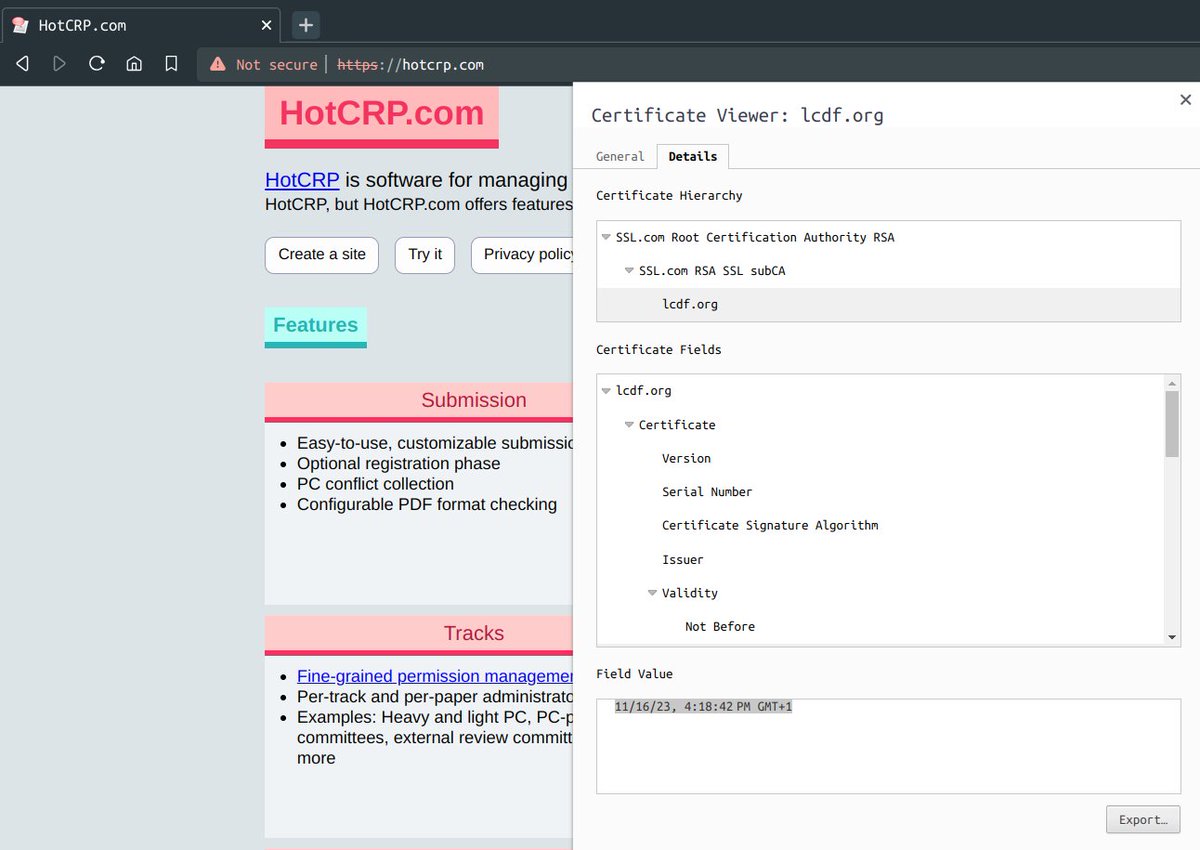Follow the HotCRP hyperlink
Viewport: 1200px width, 850px height.
[x=302, y=180]
